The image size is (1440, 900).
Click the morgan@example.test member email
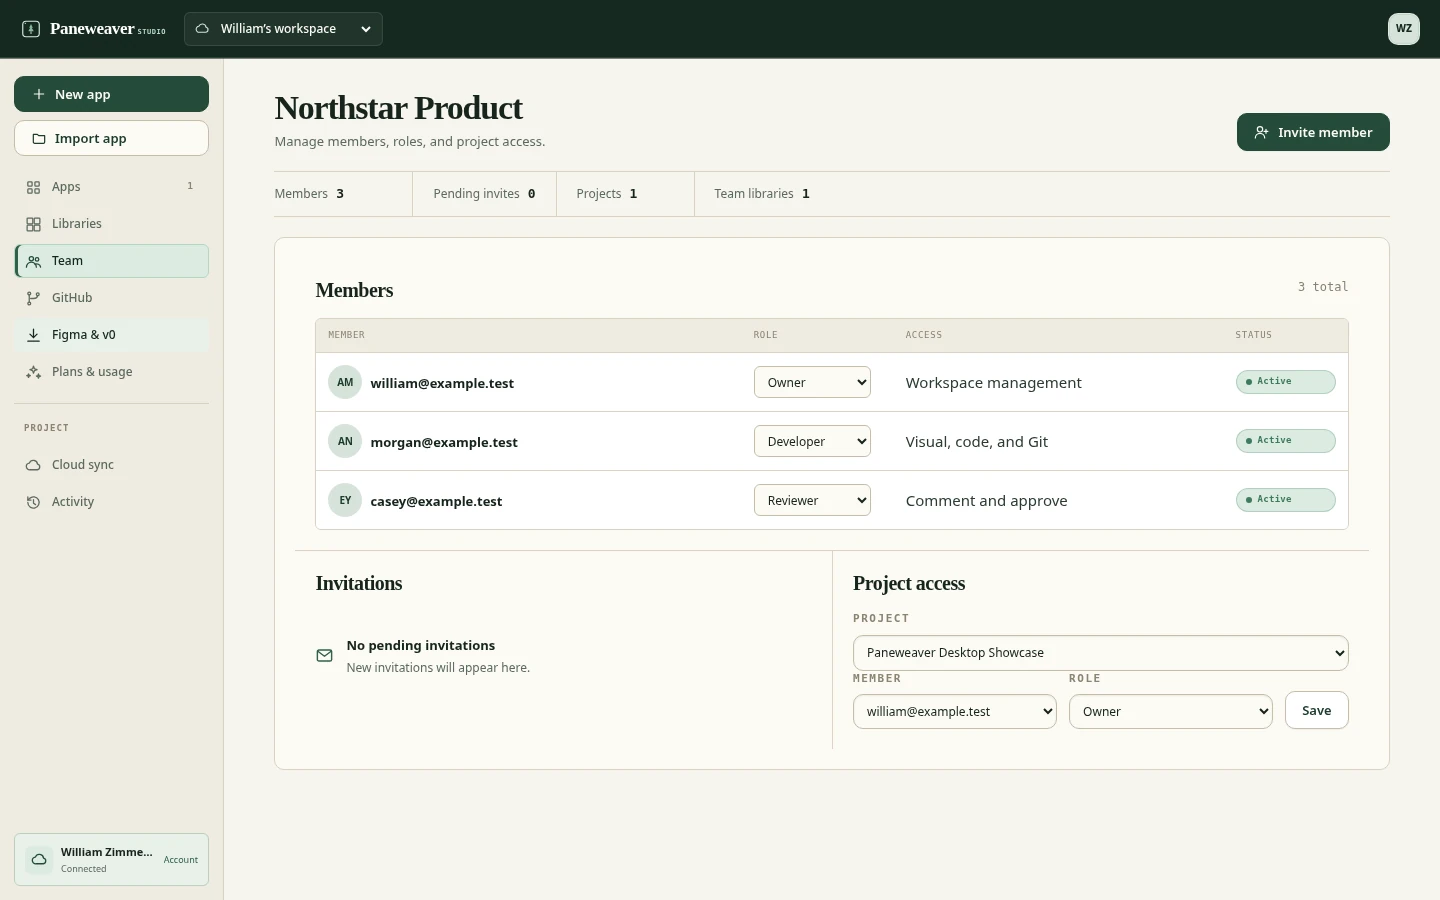[444, 442]
